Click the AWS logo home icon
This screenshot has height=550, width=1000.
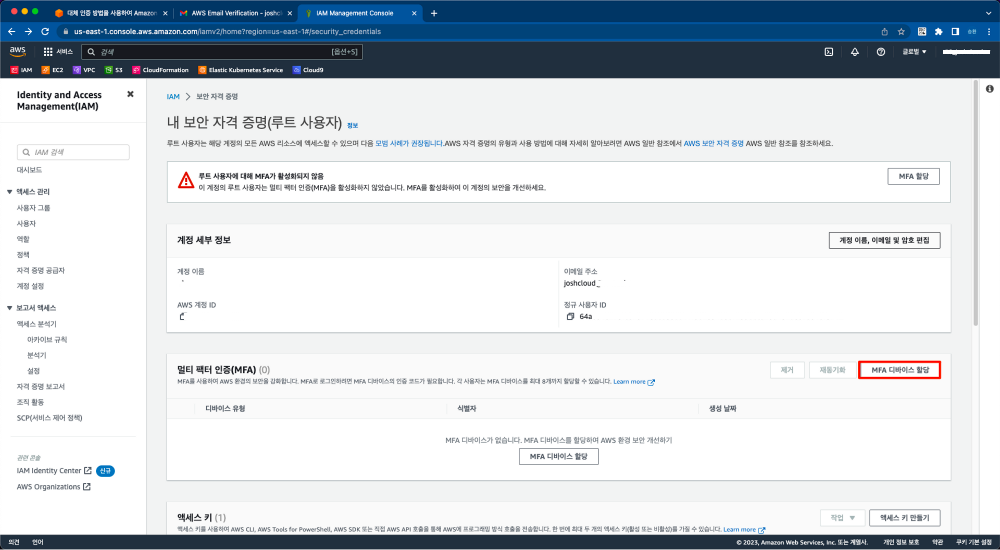coord(18,52)
